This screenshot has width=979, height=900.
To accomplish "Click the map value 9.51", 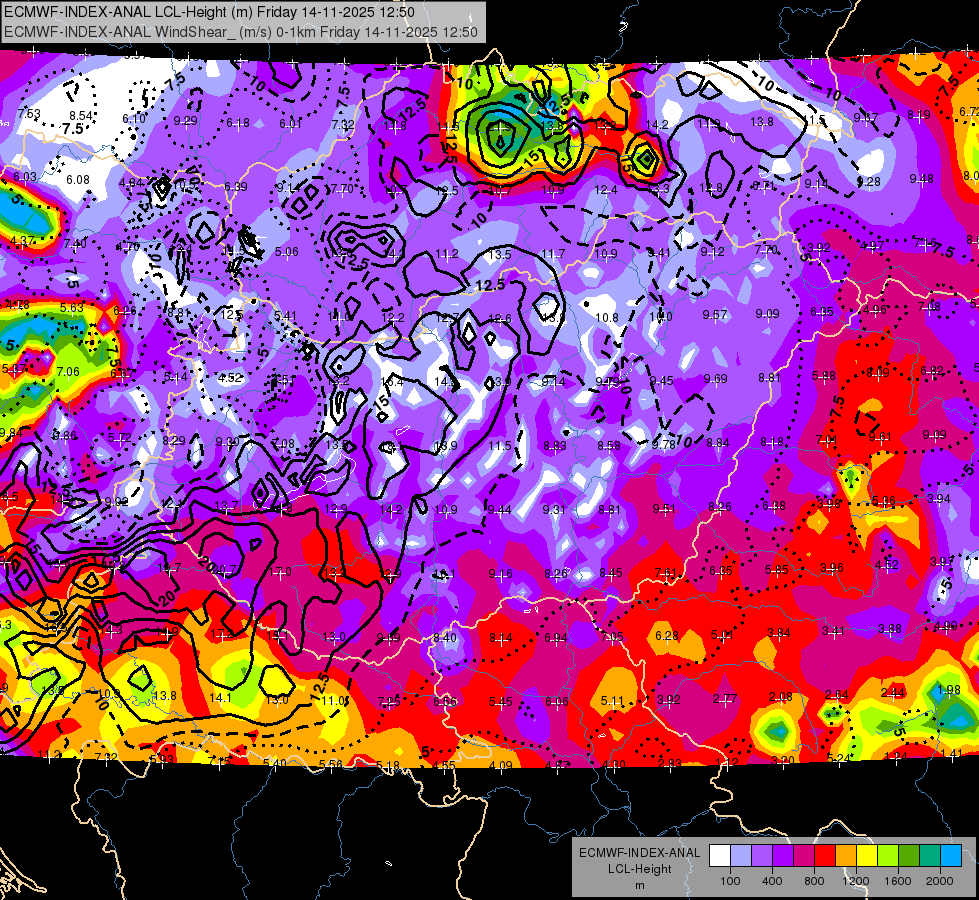I will pos(664,509).
